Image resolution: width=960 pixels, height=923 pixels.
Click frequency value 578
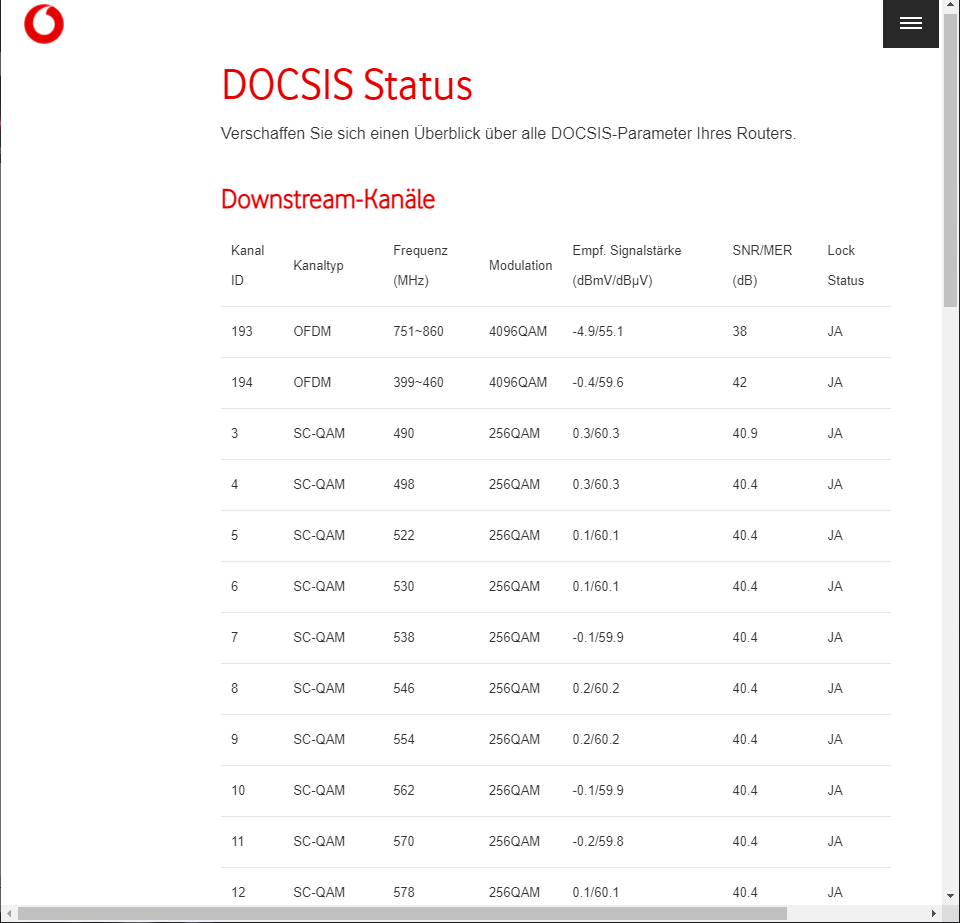(x=403, y=892)
